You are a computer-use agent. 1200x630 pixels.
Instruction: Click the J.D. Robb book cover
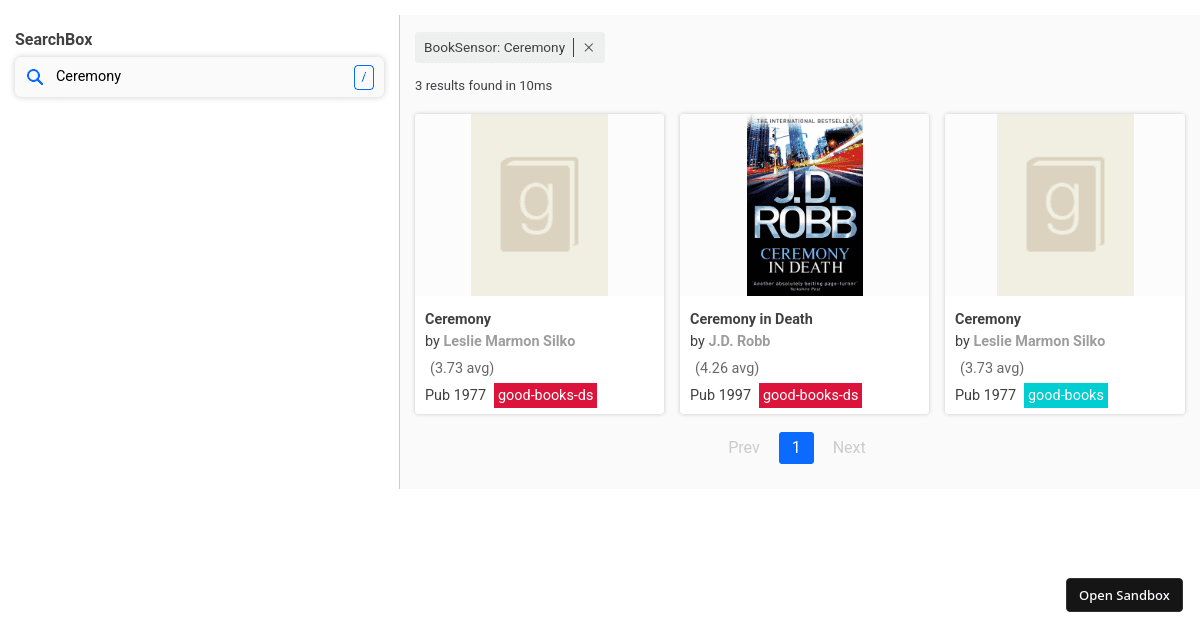804,204
